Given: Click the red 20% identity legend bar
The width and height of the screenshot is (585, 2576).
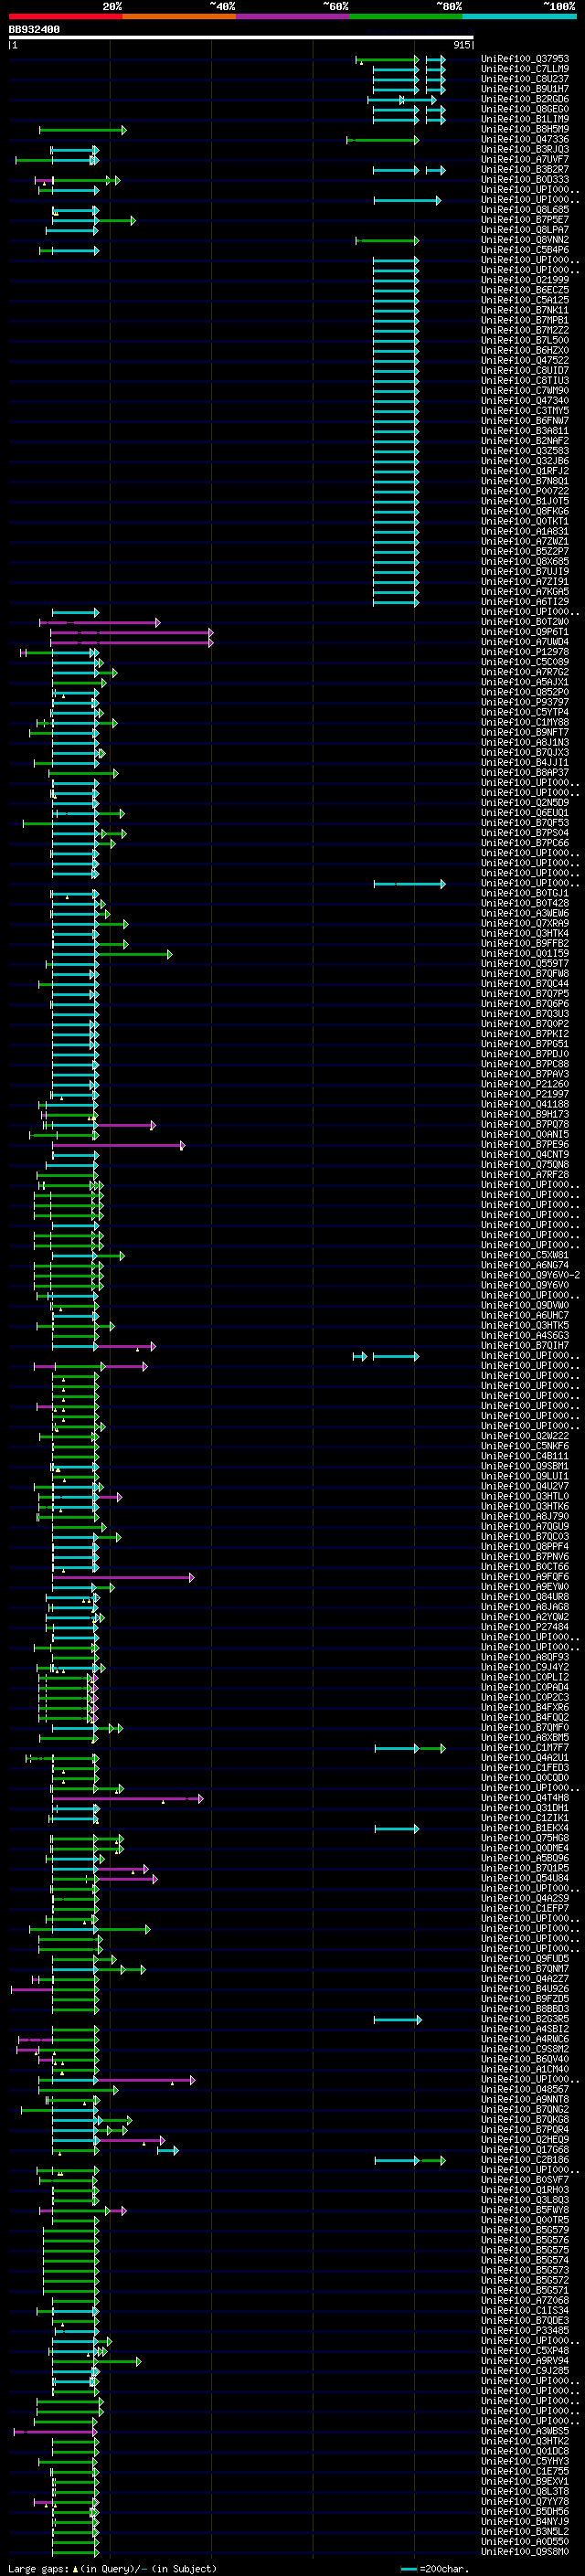Looking at the screenshot, I should pos(65,16).
